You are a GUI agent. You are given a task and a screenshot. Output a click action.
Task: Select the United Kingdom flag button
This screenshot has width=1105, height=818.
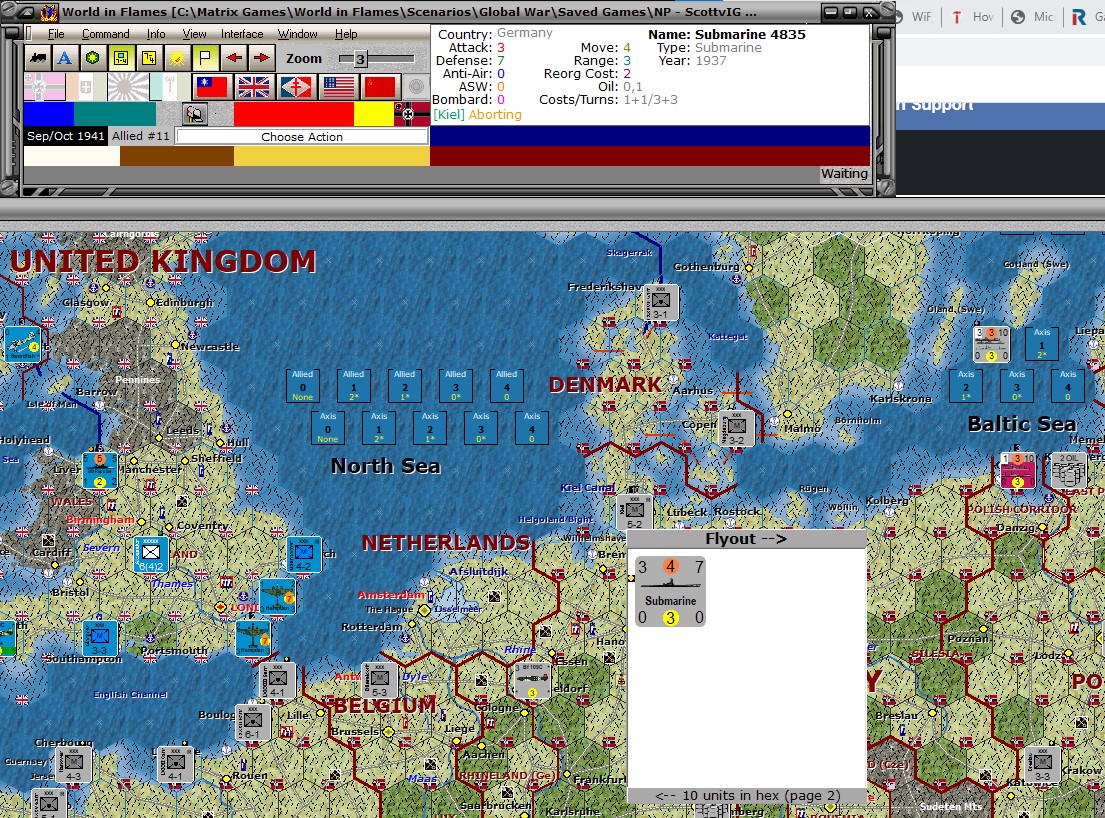pyautogui.click(x=254, y=87)
